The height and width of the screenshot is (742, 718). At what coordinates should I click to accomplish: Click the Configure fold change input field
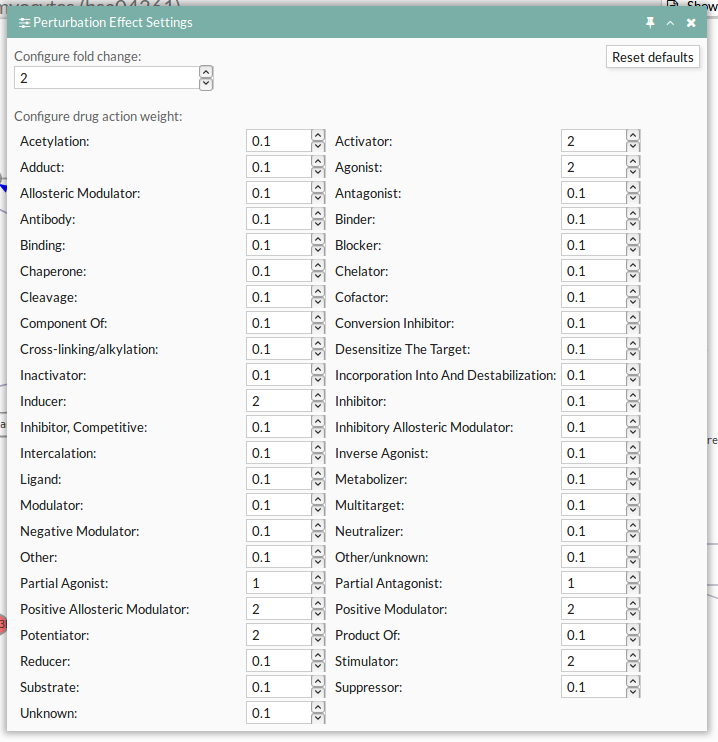[x=106, y=78]
